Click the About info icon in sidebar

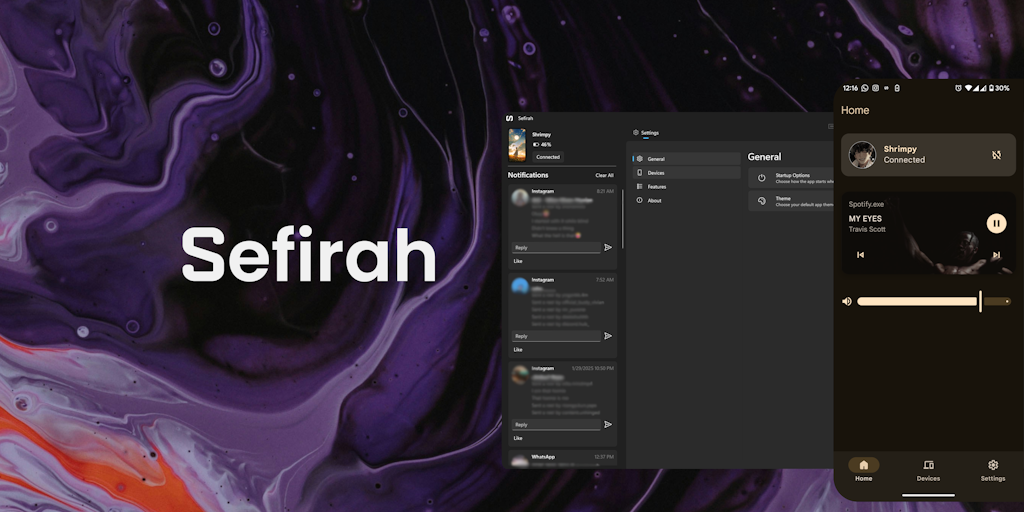pyautogui.click(x=640, y=200)
